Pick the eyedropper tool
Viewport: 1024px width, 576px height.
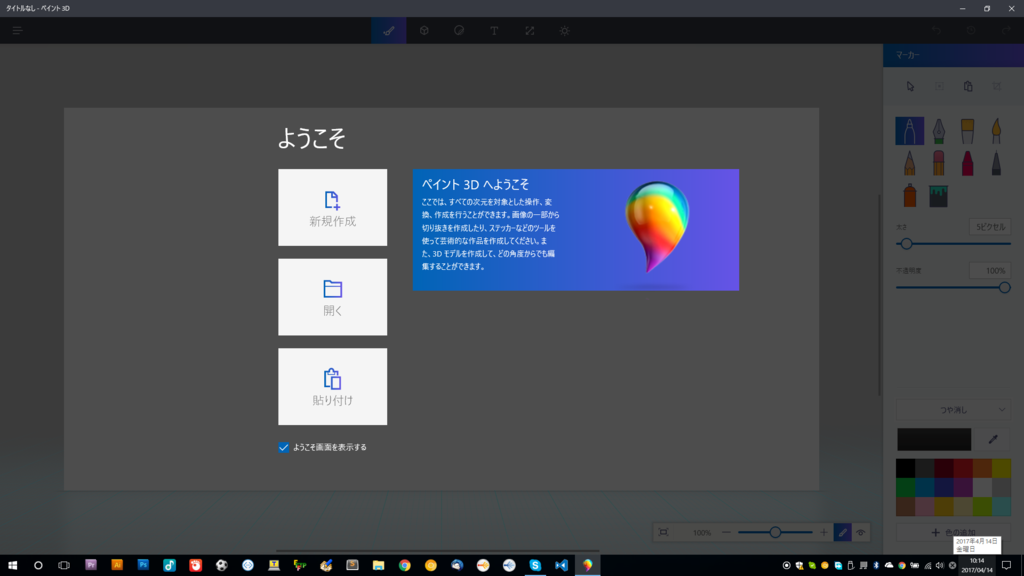993,440
